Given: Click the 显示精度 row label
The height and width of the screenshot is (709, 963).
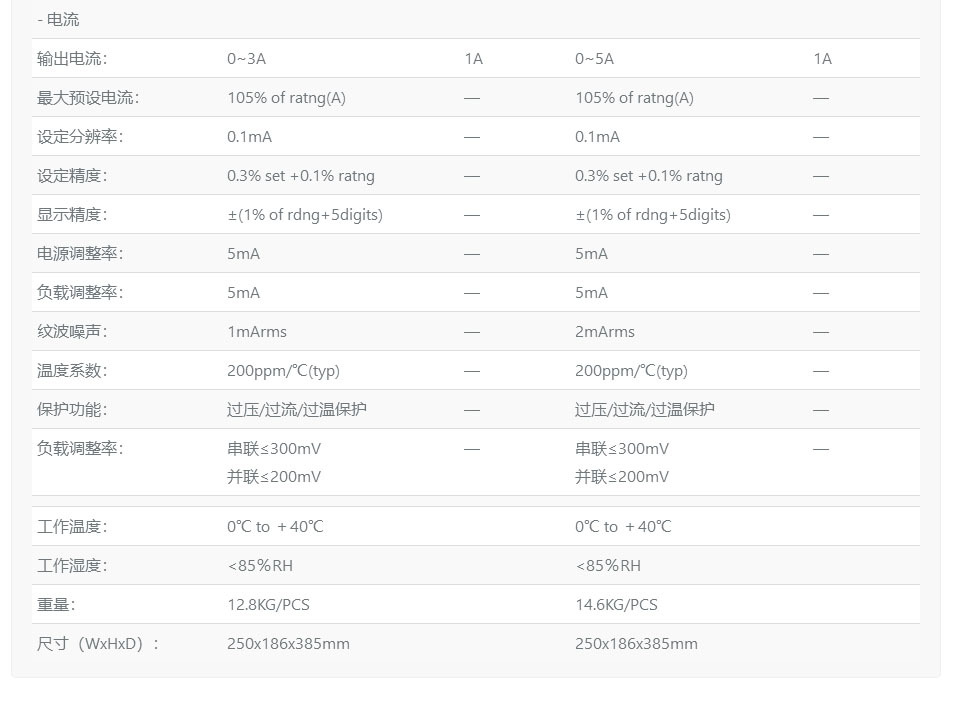Looking at the screenshot, I should 71,214.
